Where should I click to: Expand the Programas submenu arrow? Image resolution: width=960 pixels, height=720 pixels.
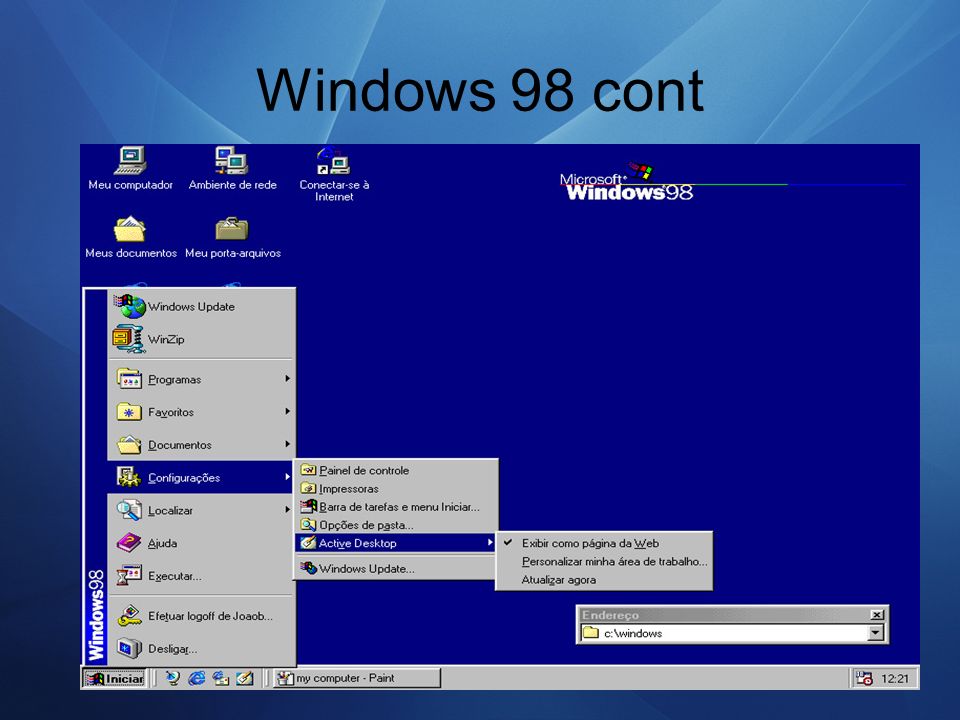click(287, 379)
